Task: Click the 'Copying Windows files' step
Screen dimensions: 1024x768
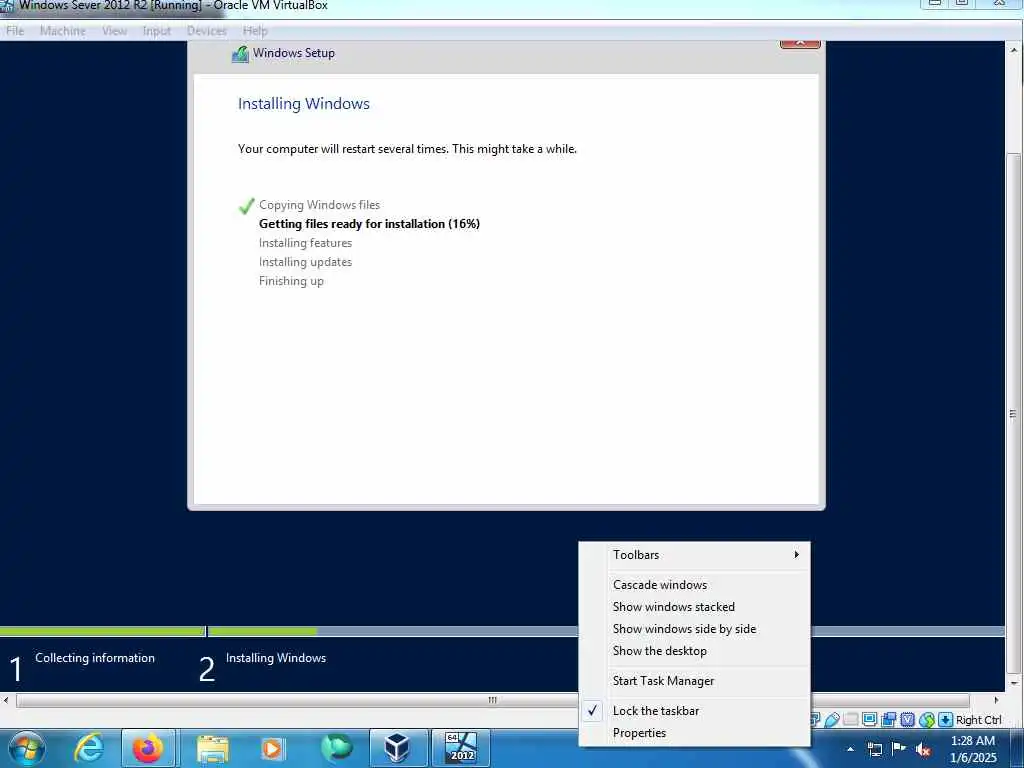Action: click(x=319, y=204)
